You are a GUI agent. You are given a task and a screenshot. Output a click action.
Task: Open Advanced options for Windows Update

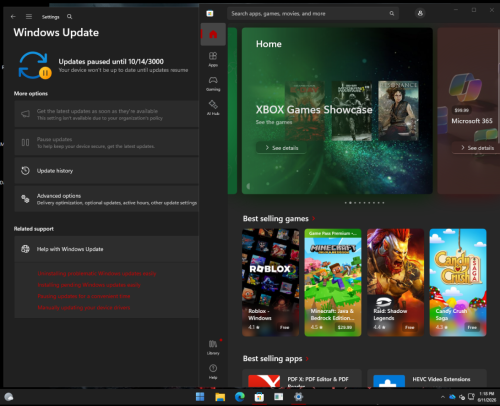click(107, 199)
